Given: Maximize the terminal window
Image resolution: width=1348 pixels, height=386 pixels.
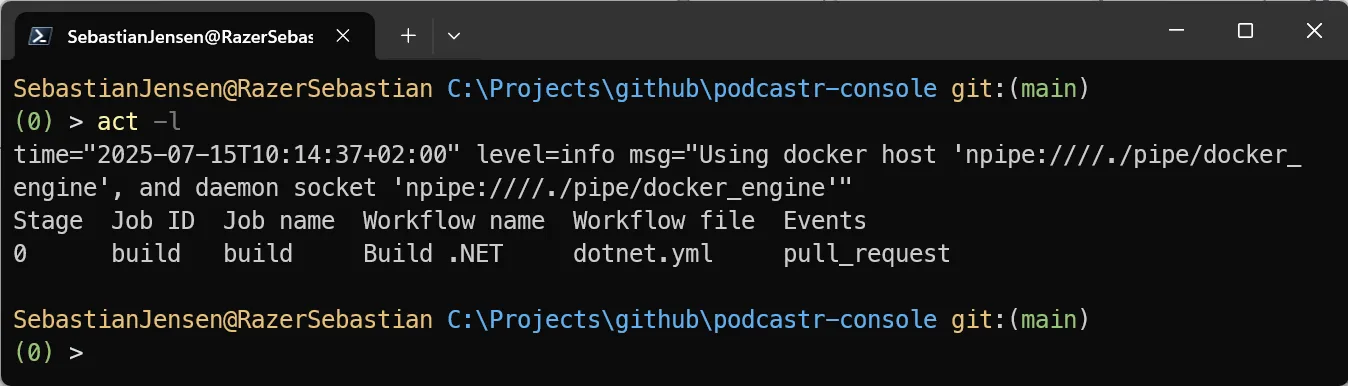Looking at the screenshot, I should [x=1245, y=31].
